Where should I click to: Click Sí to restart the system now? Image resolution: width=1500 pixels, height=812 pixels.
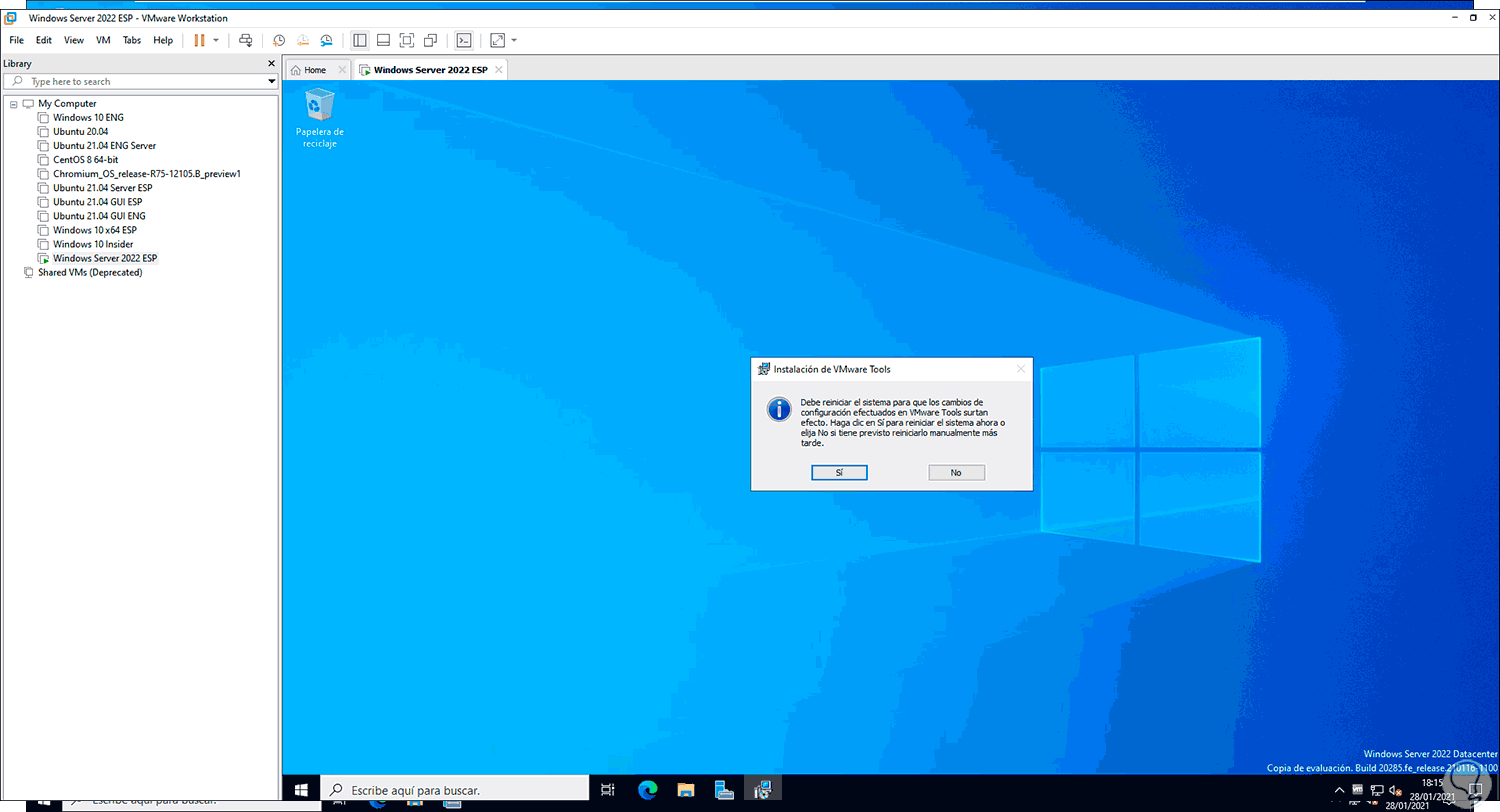839,473
